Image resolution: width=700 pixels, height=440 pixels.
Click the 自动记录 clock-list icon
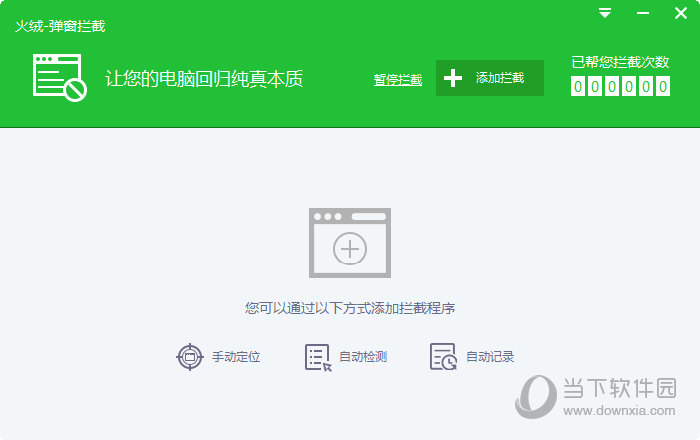(443, 357)
